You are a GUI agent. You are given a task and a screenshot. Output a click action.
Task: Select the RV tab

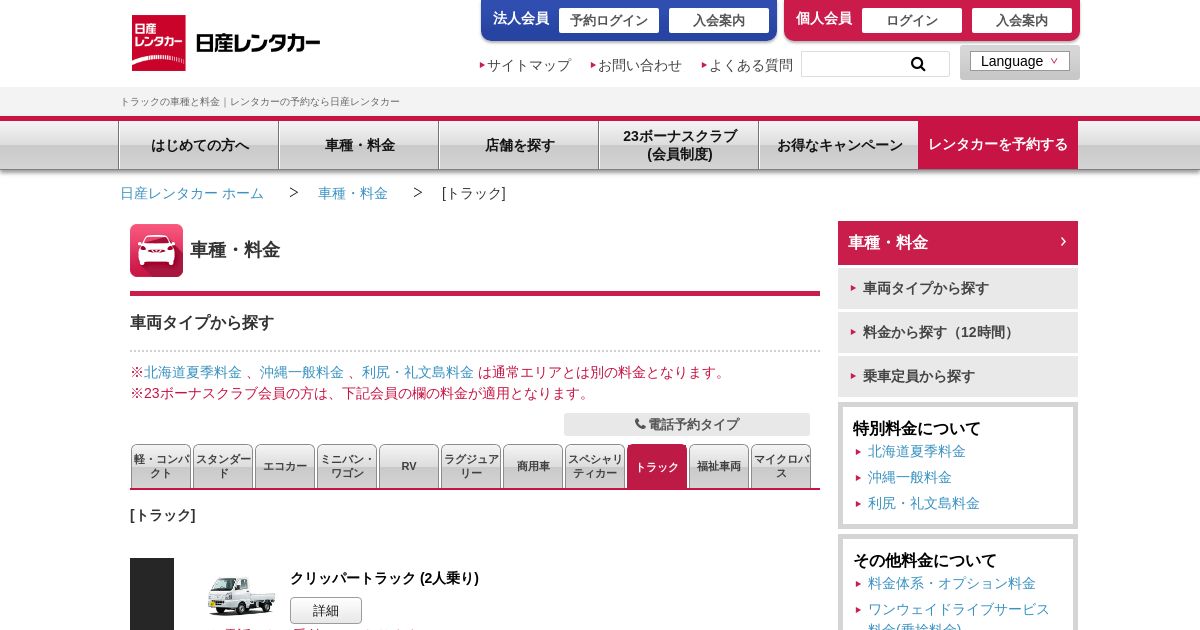(409, 466)
